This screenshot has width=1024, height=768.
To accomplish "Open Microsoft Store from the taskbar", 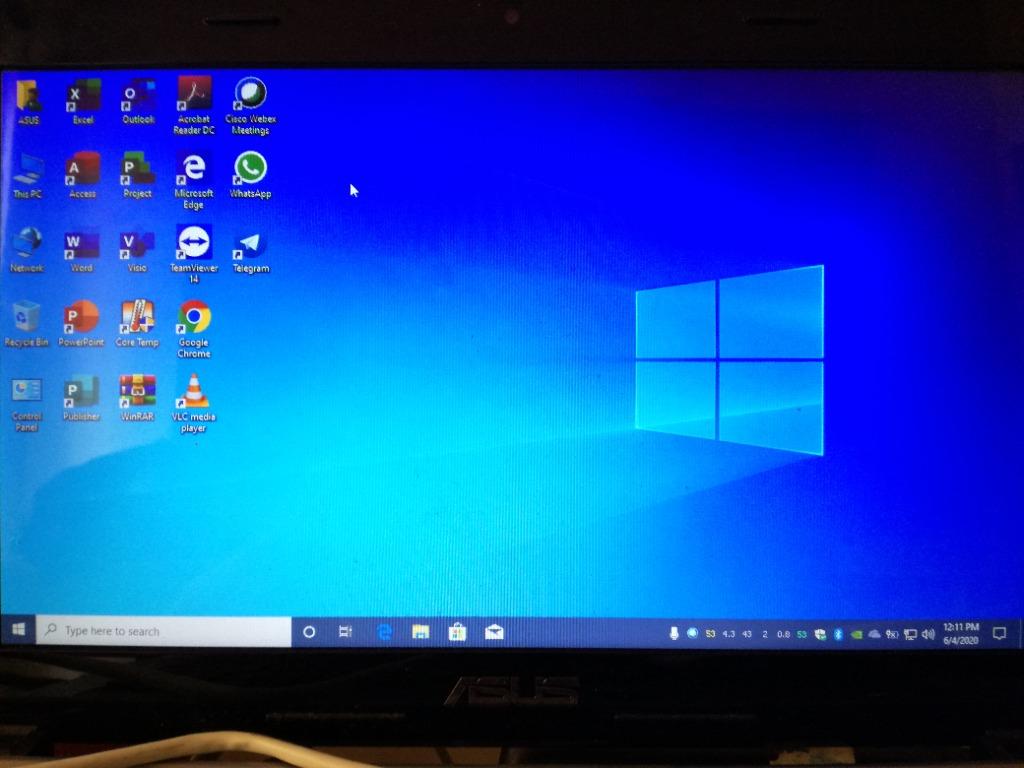I will 457,632.
